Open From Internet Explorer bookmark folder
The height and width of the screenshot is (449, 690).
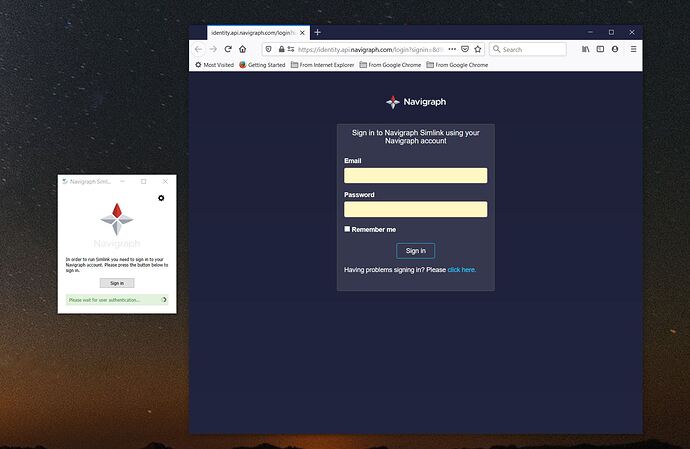click(323, 65)
